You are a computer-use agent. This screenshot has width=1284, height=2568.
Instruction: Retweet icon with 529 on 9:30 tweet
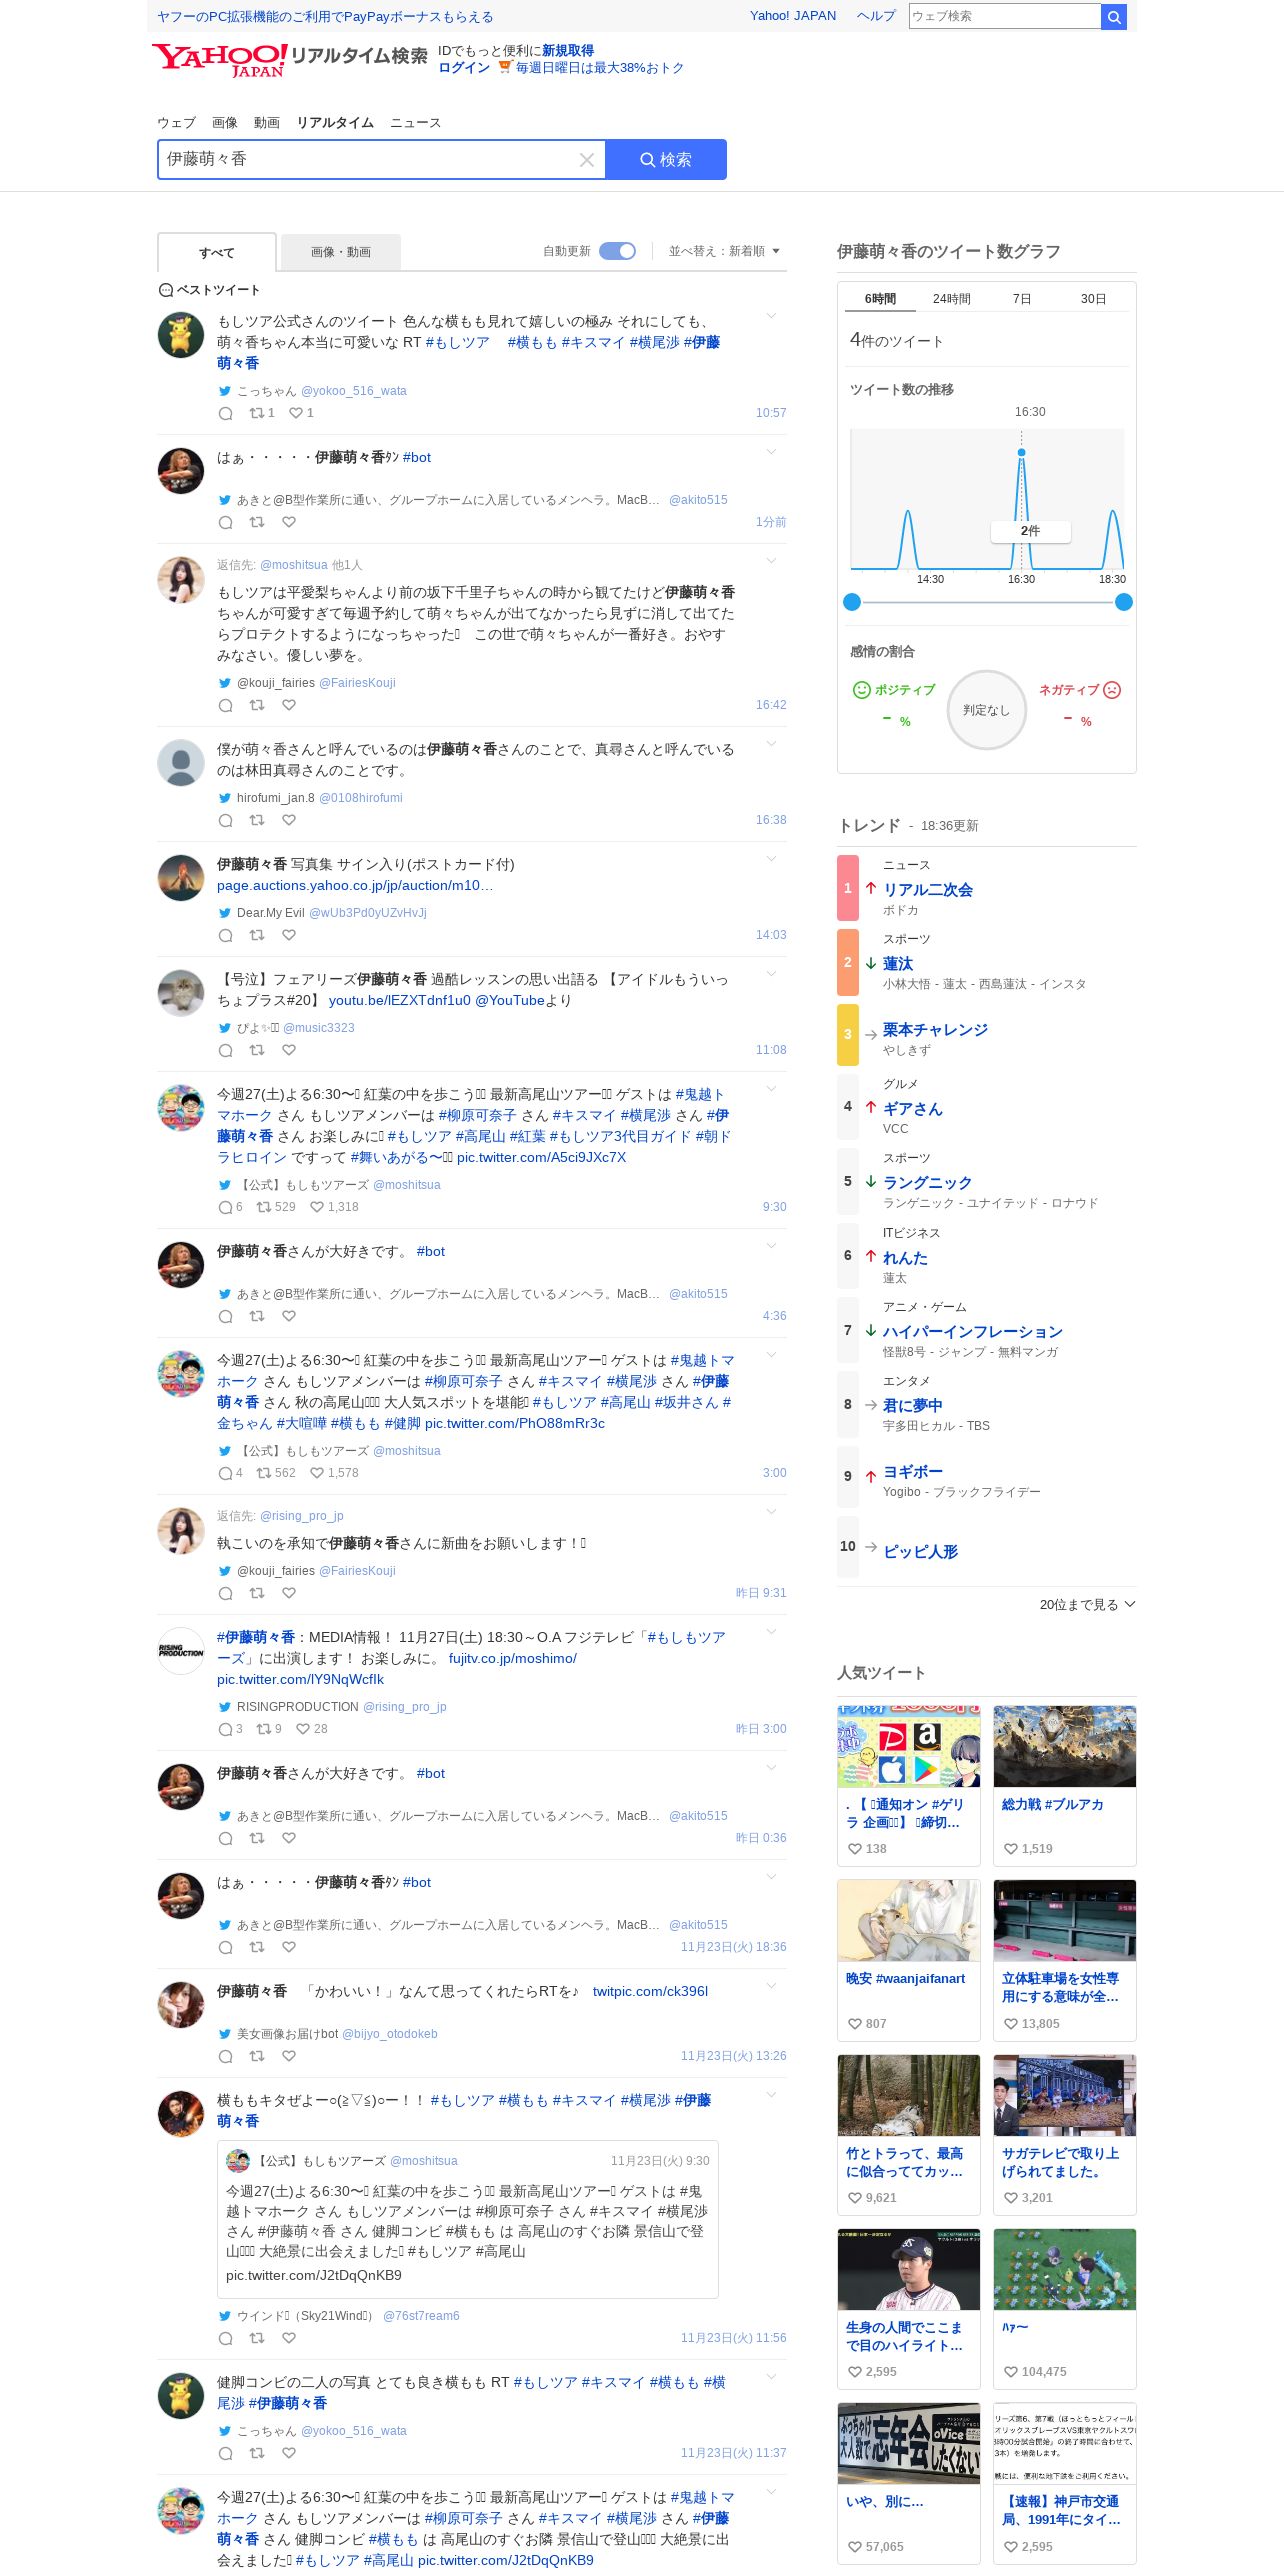(x=264, y=1207)
